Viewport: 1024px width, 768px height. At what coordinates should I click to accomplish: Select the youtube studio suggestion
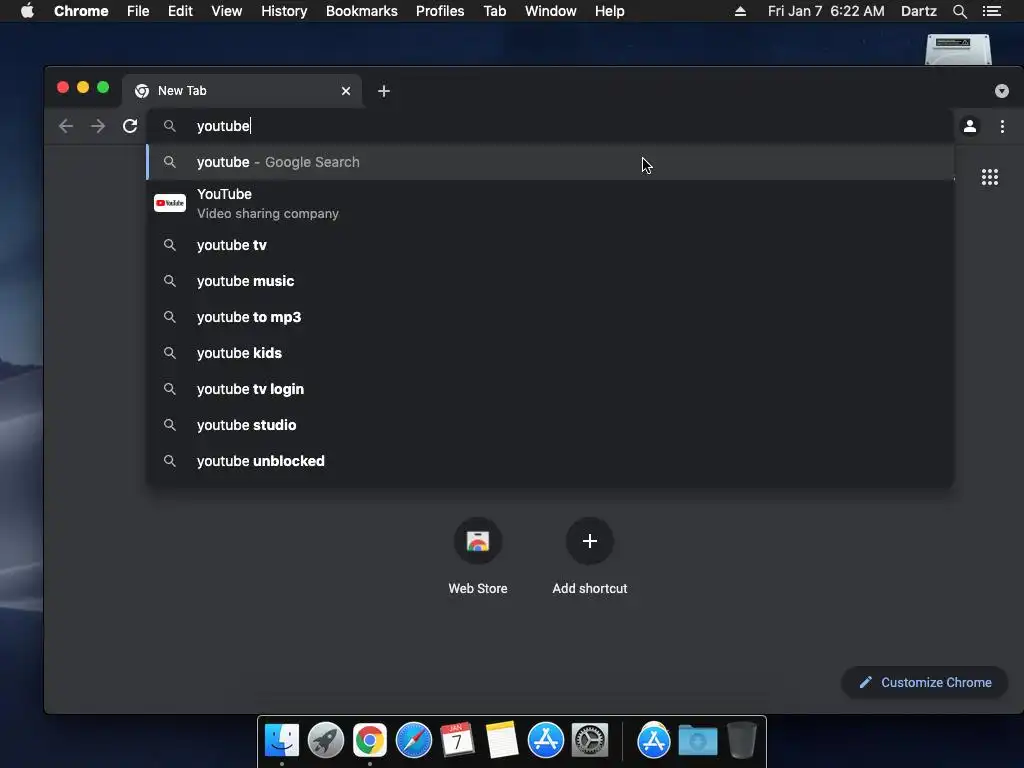click(550, 425)
